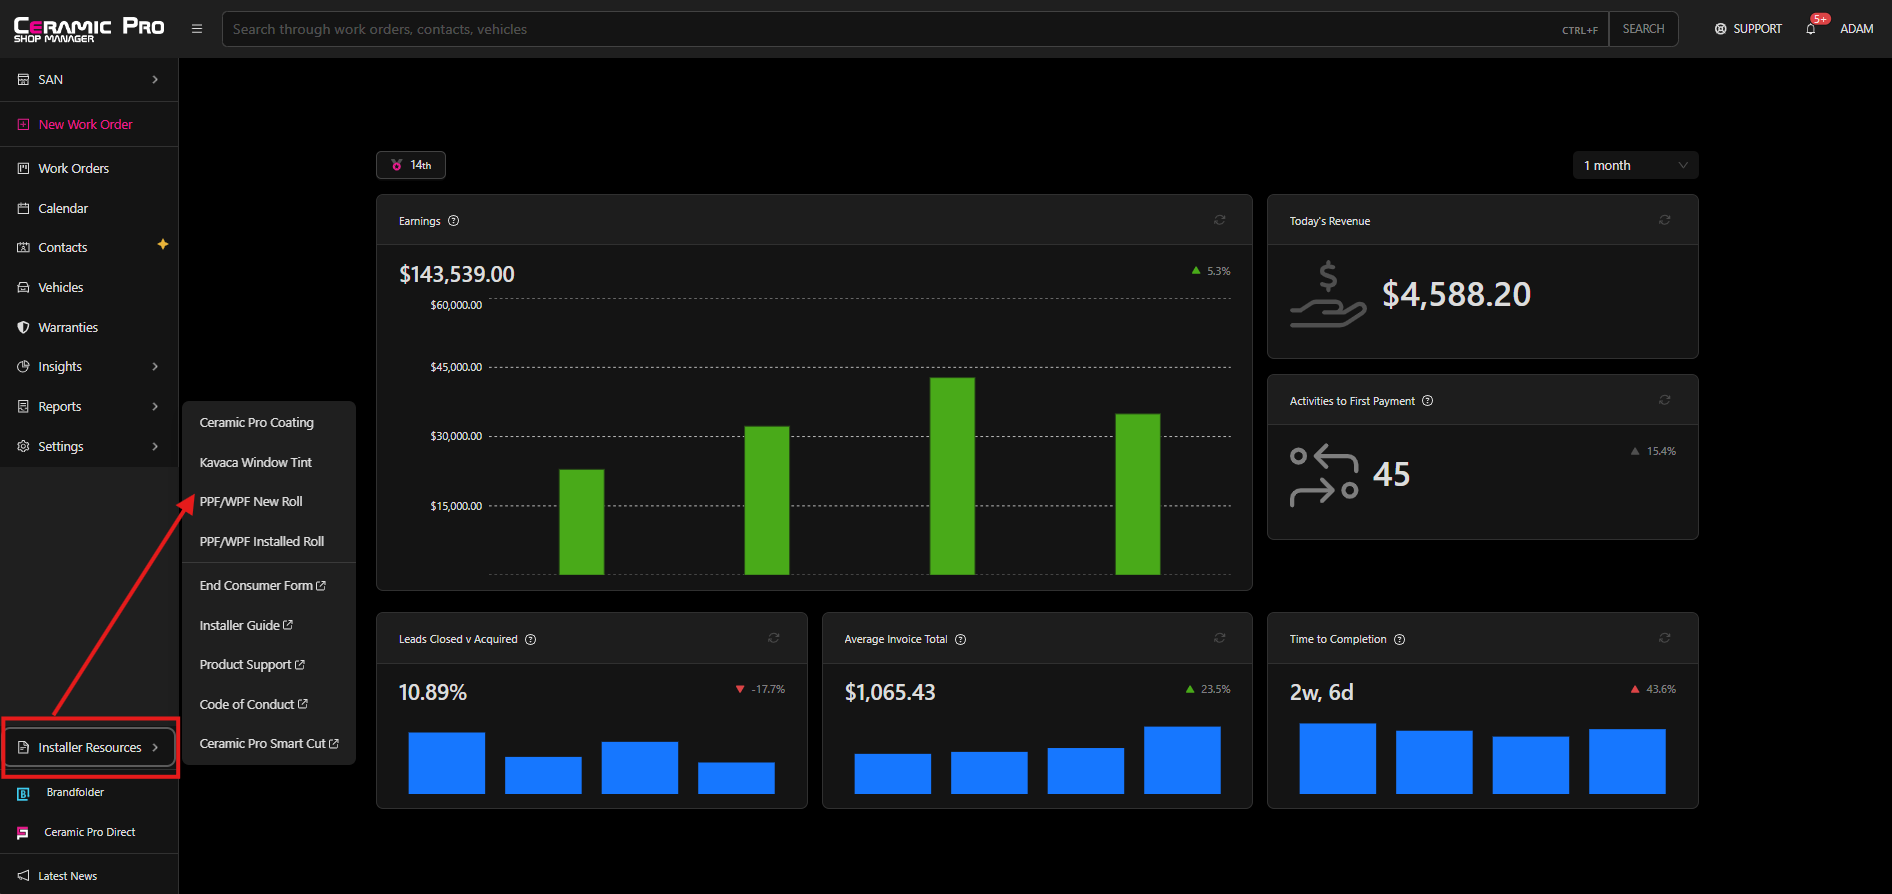Screen dimensions: 1892x894
Task: Open the 1 month period dropdown
Action: coord(1635,165)
